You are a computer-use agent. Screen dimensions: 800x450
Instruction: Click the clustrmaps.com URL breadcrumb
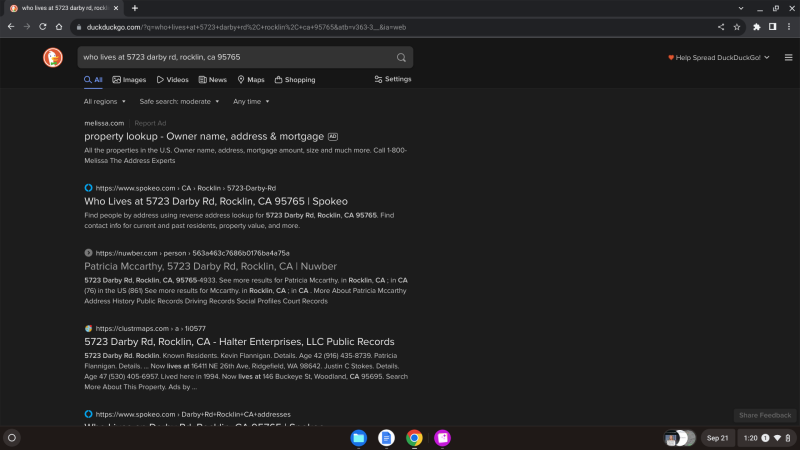click(x=151, y=329)
